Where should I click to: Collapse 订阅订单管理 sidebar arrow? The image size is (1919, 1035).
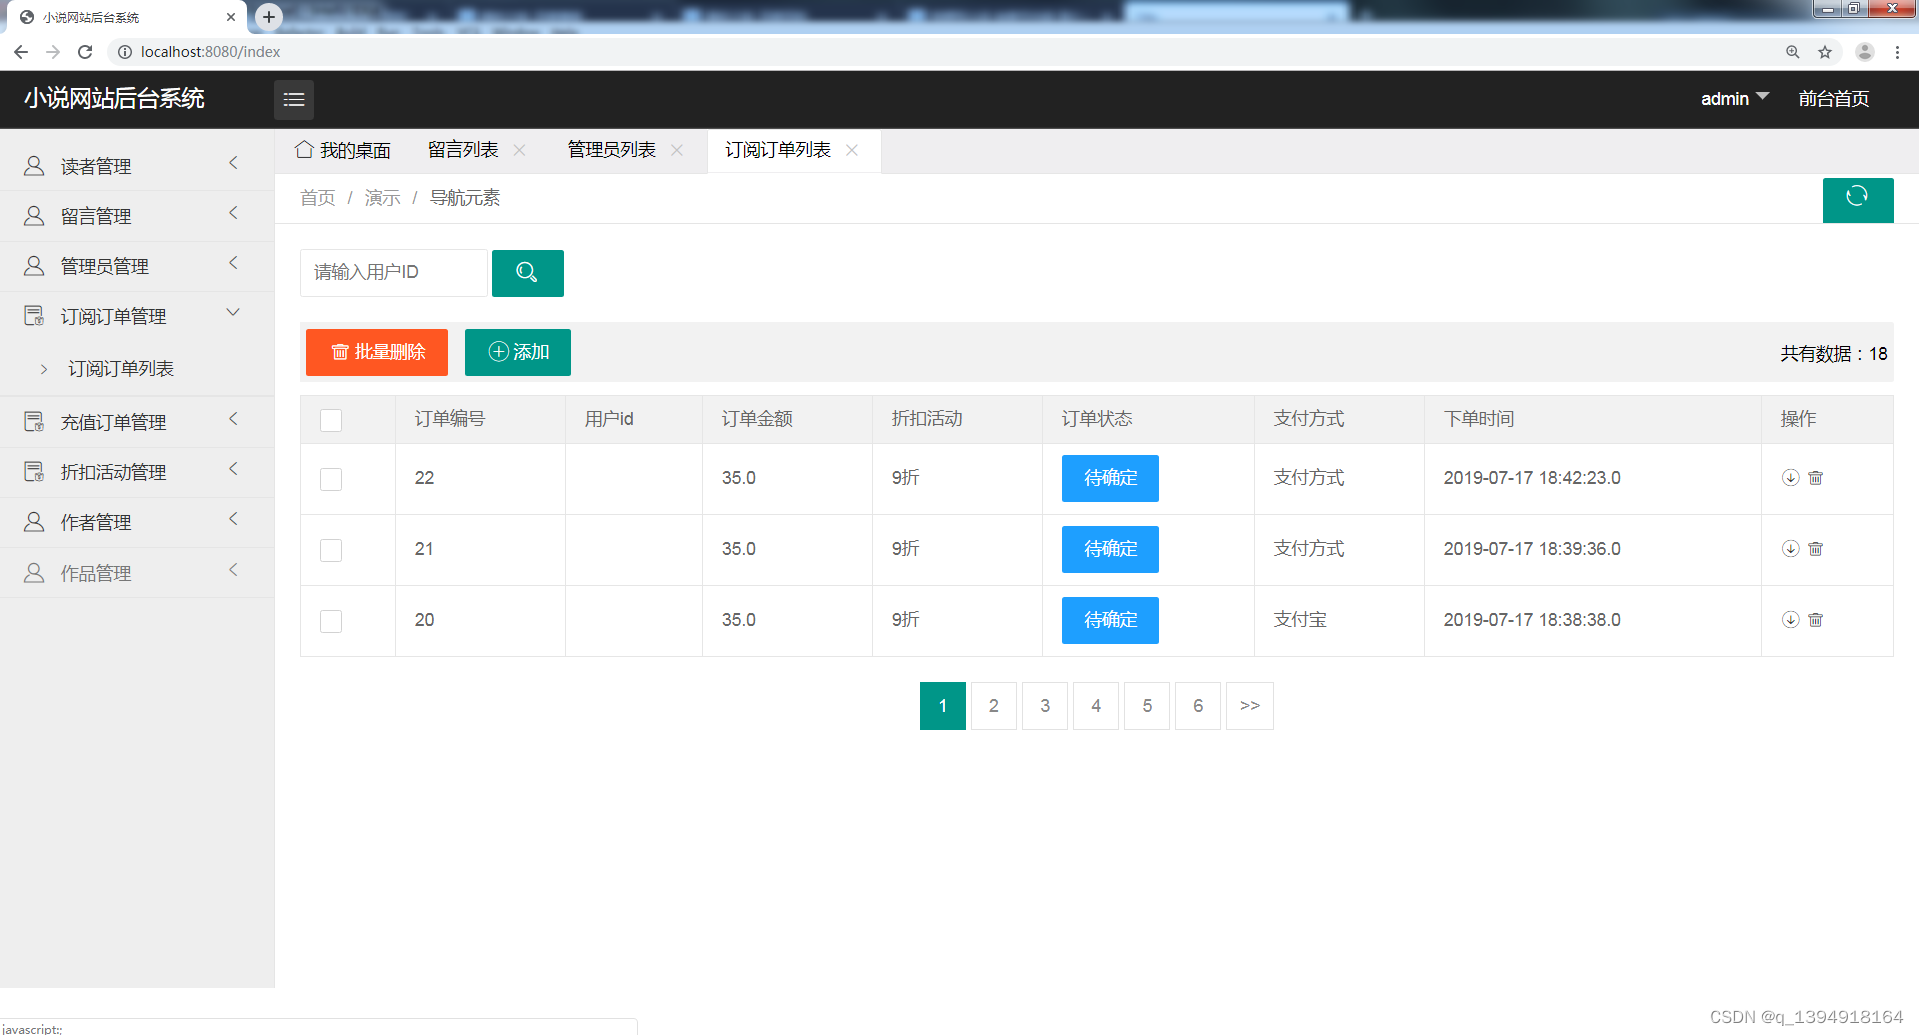(x=233, y=313)
